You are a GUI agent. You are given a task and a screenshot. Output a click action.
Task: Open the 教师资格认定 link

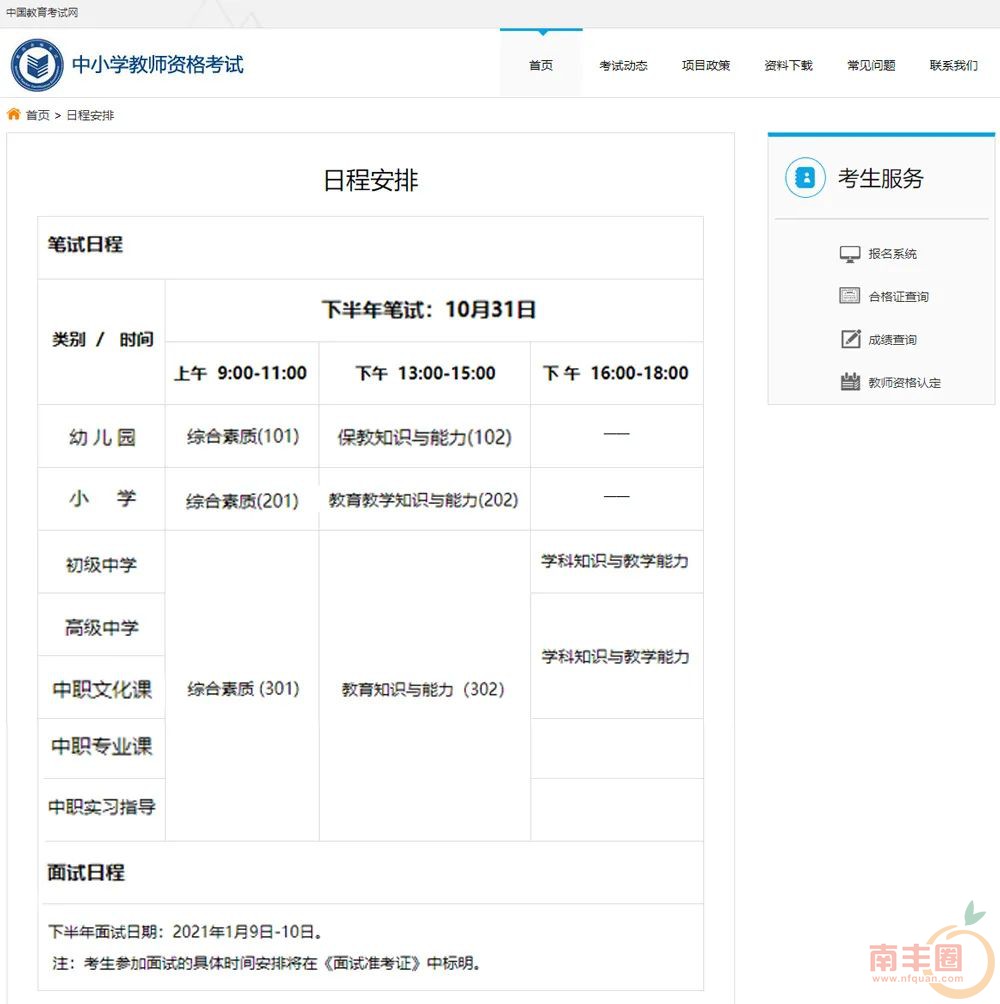click(x=904, y=382)
